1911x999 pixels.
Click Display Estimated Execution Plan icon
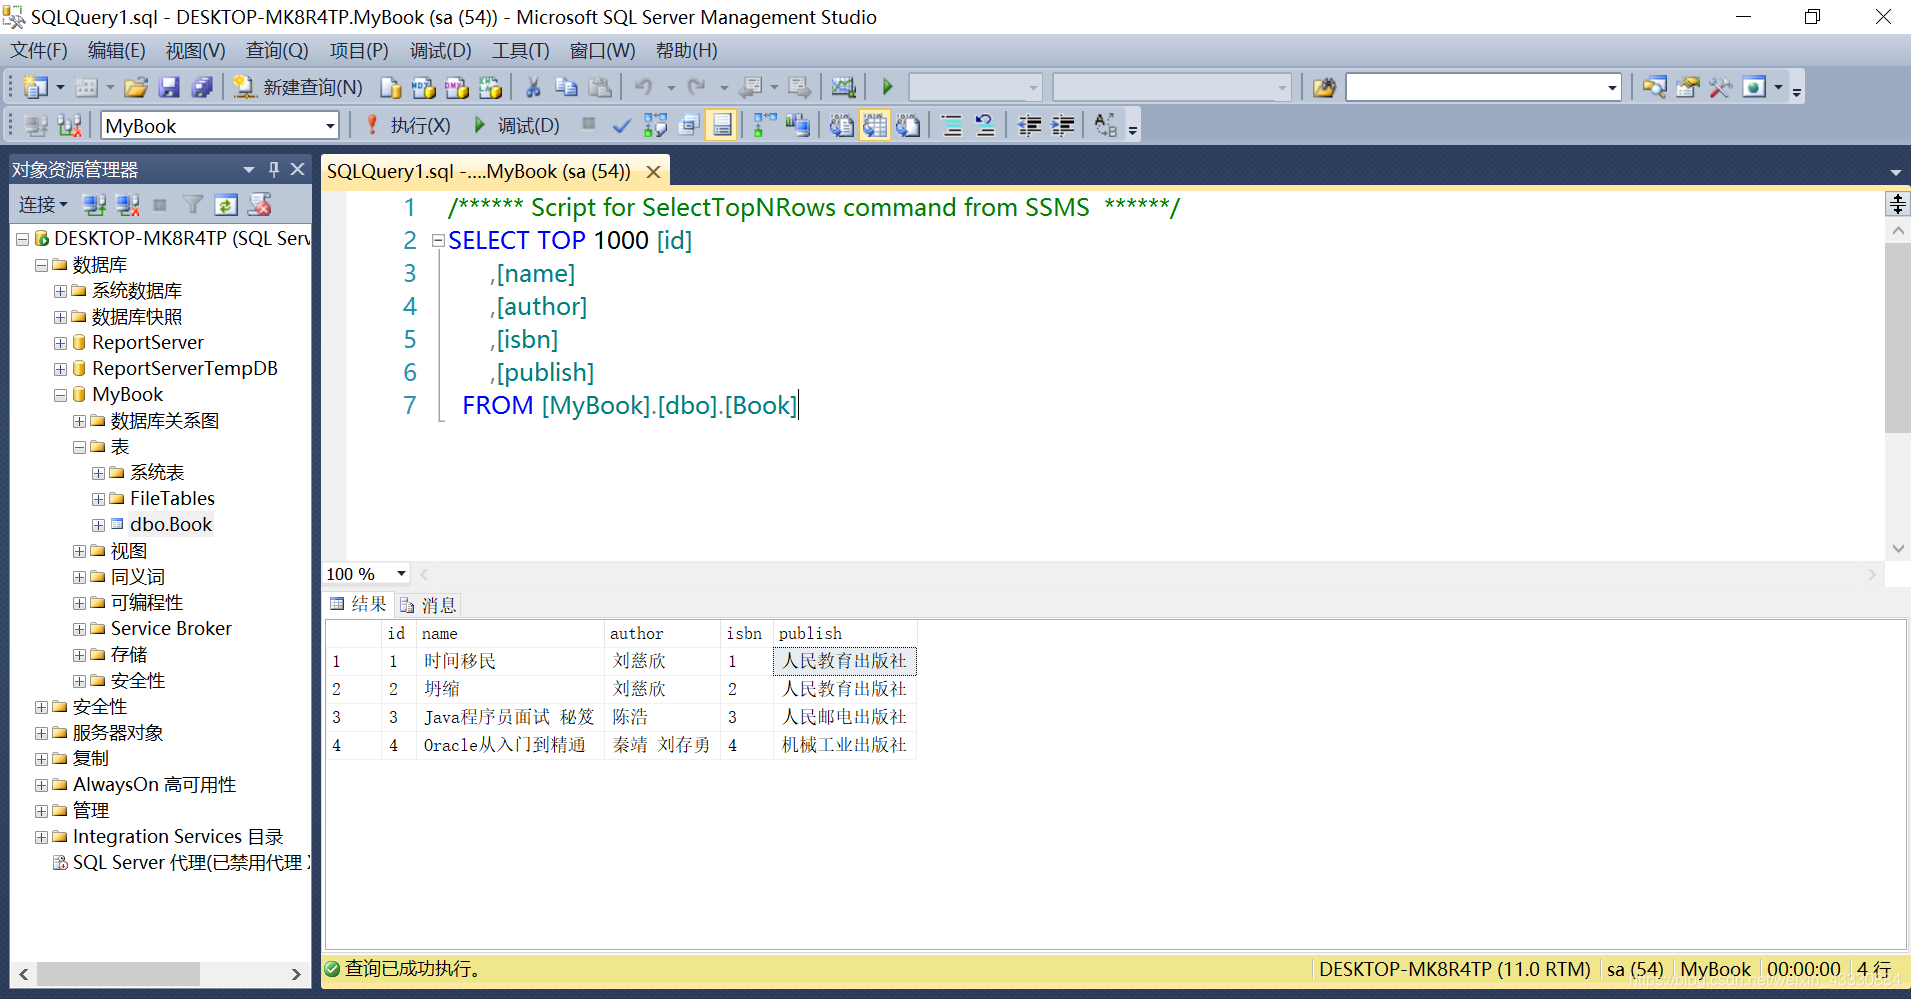[655, 125]
